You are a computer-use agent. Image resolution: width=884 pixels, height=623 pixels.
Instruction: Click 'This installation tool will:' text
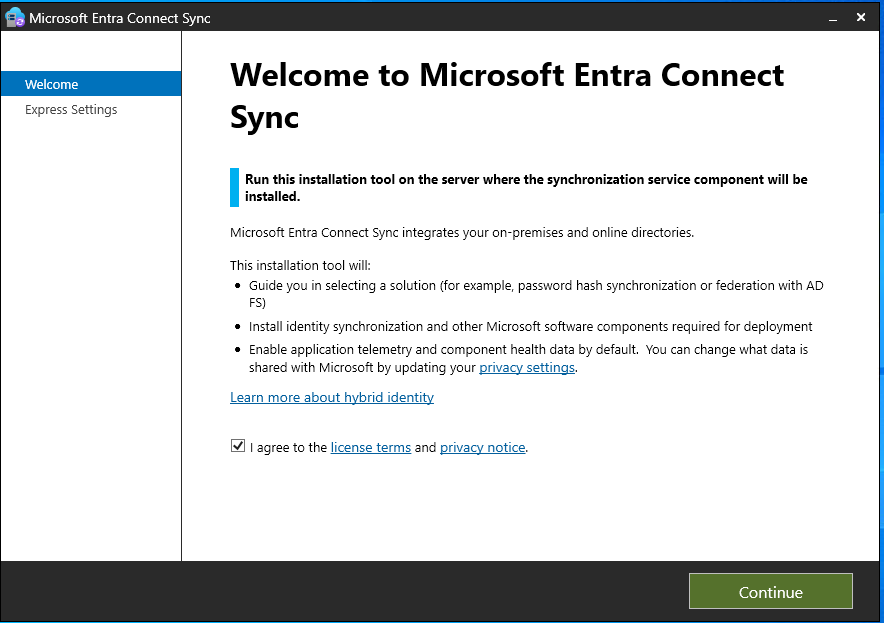click(x=300, y=266)
